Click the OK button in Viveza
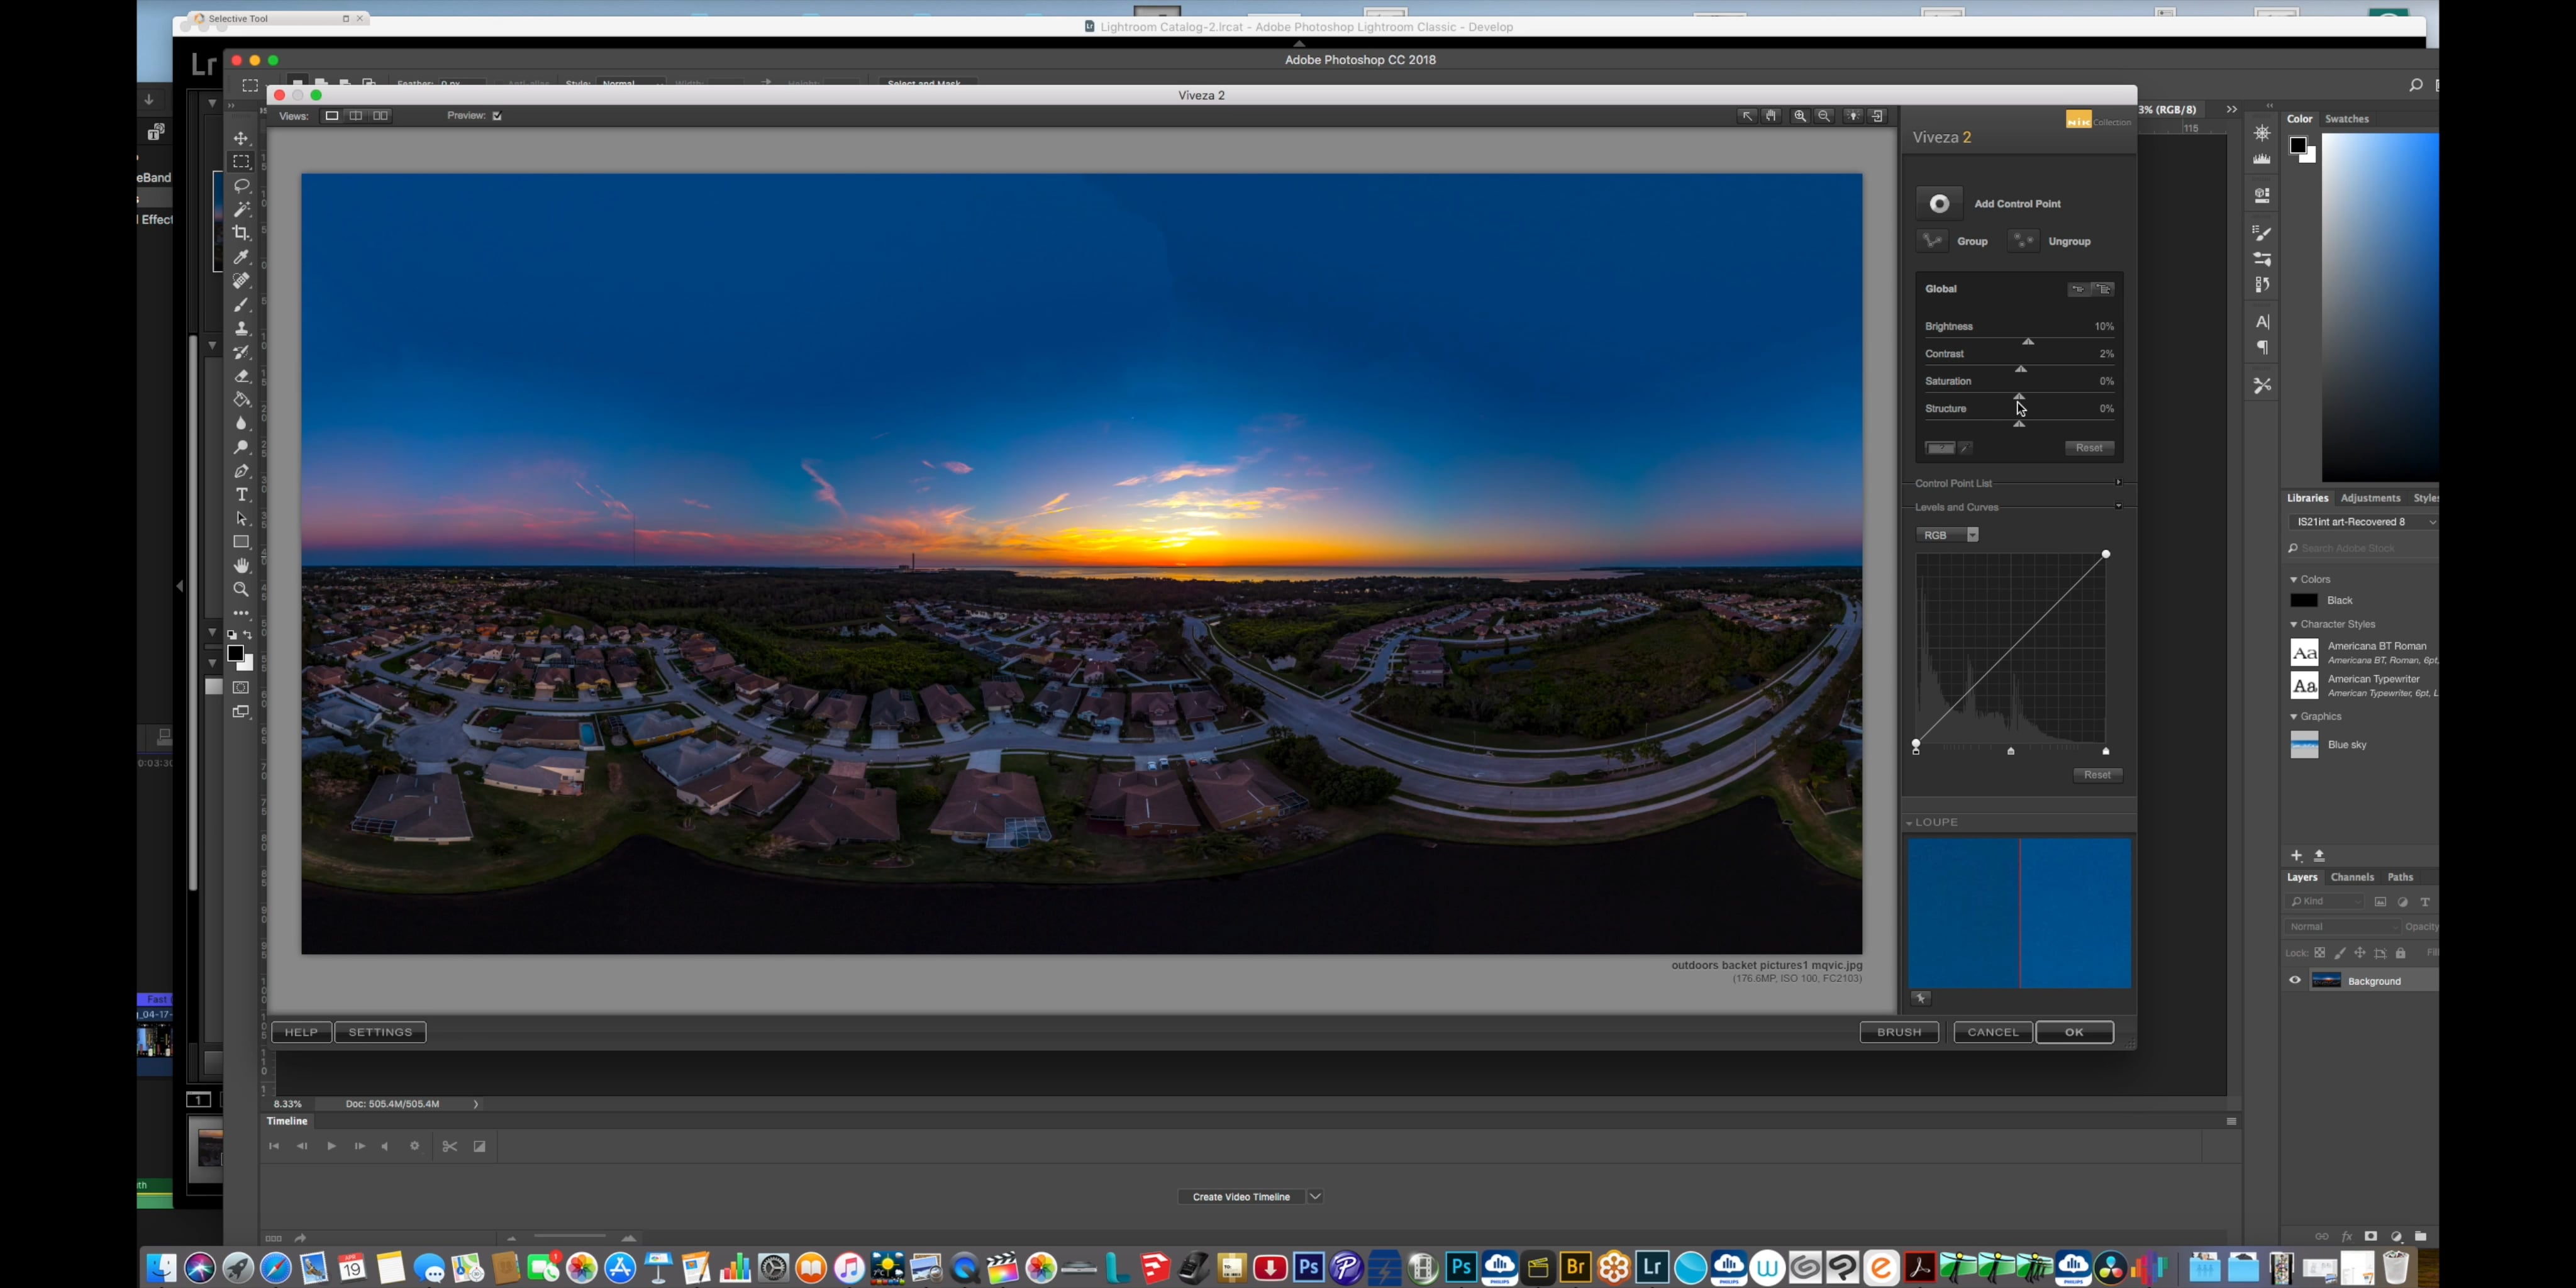2576x1288 pixels. [x=2075, y=1032]
